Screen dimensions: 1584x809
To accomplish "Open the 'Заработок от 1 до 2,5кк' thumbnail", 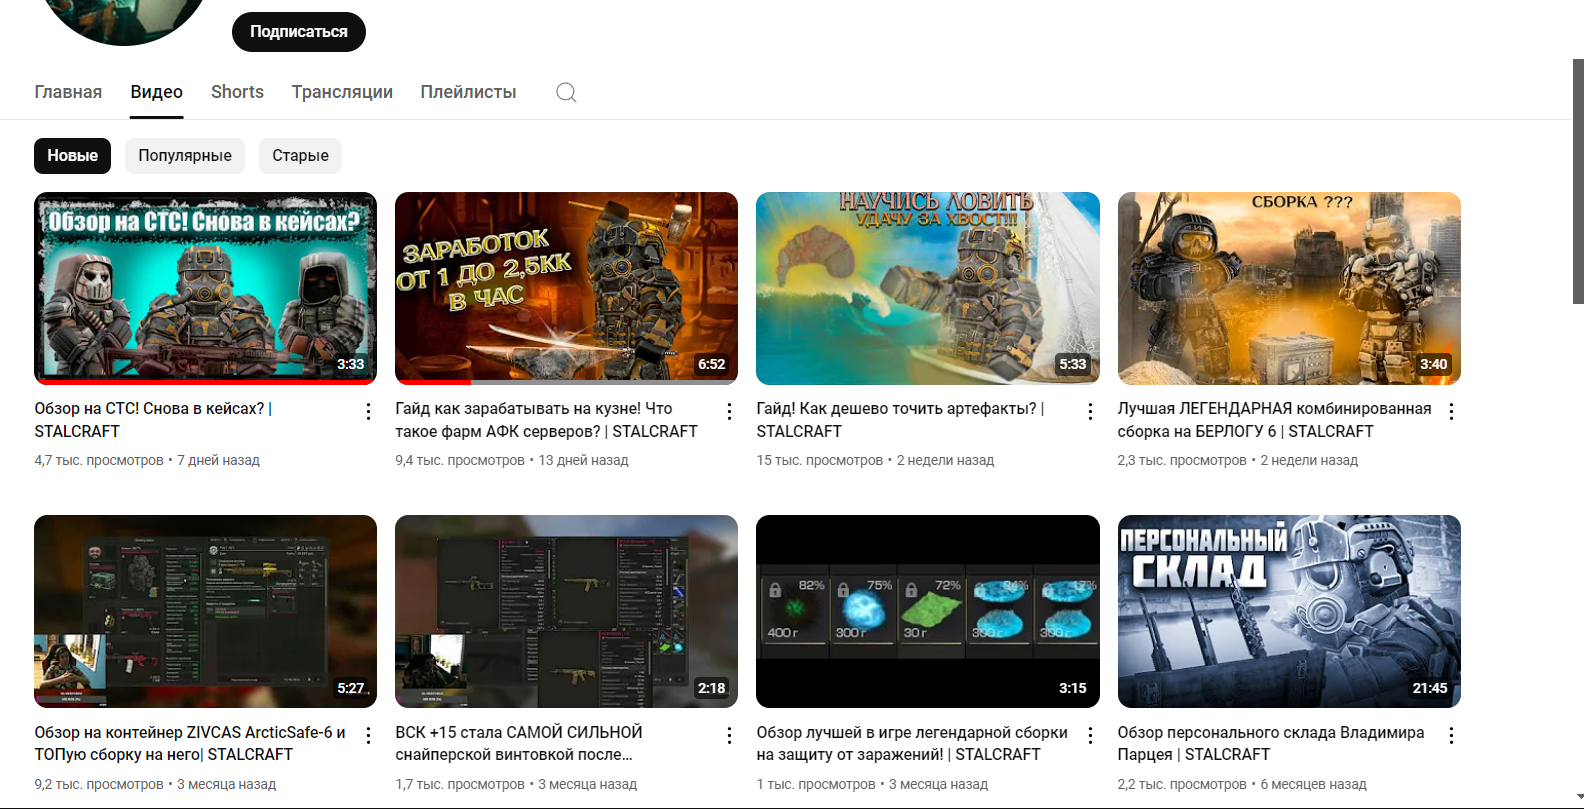I will pyautogui.click(x=566, y=288).
